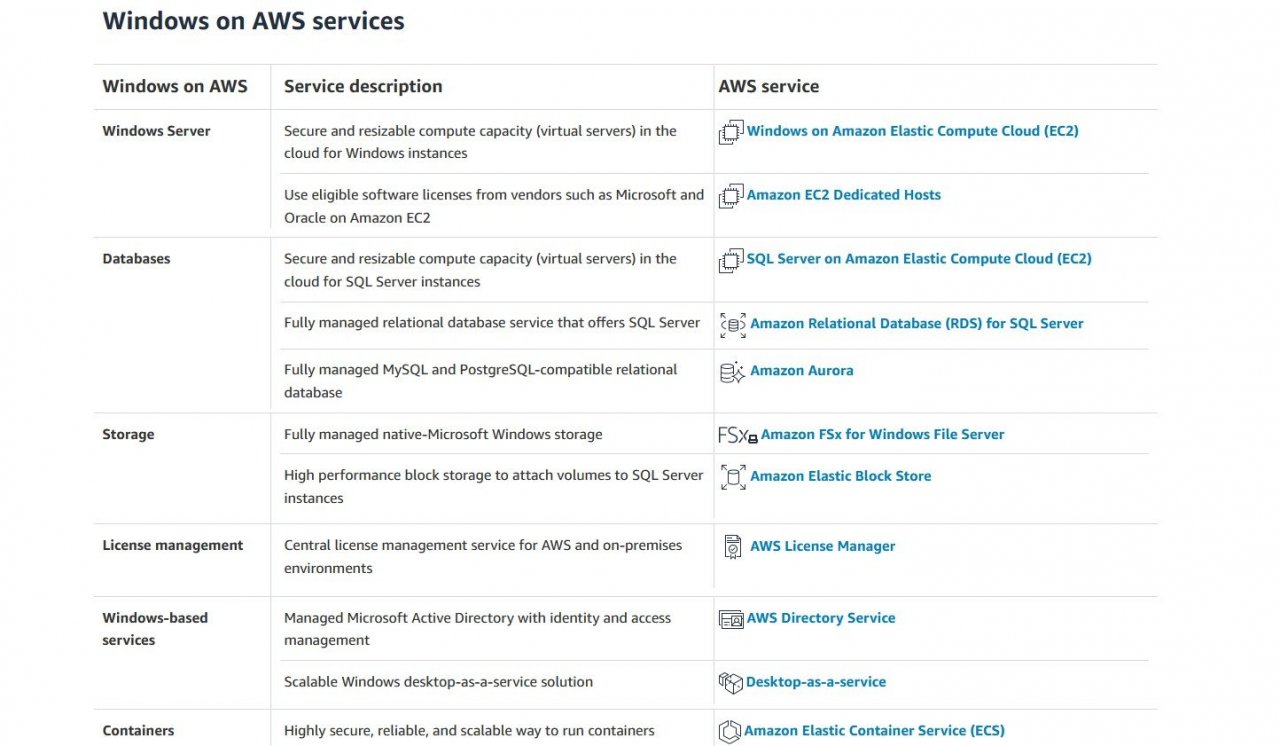Click the AWS Directory Service icon

731,619
